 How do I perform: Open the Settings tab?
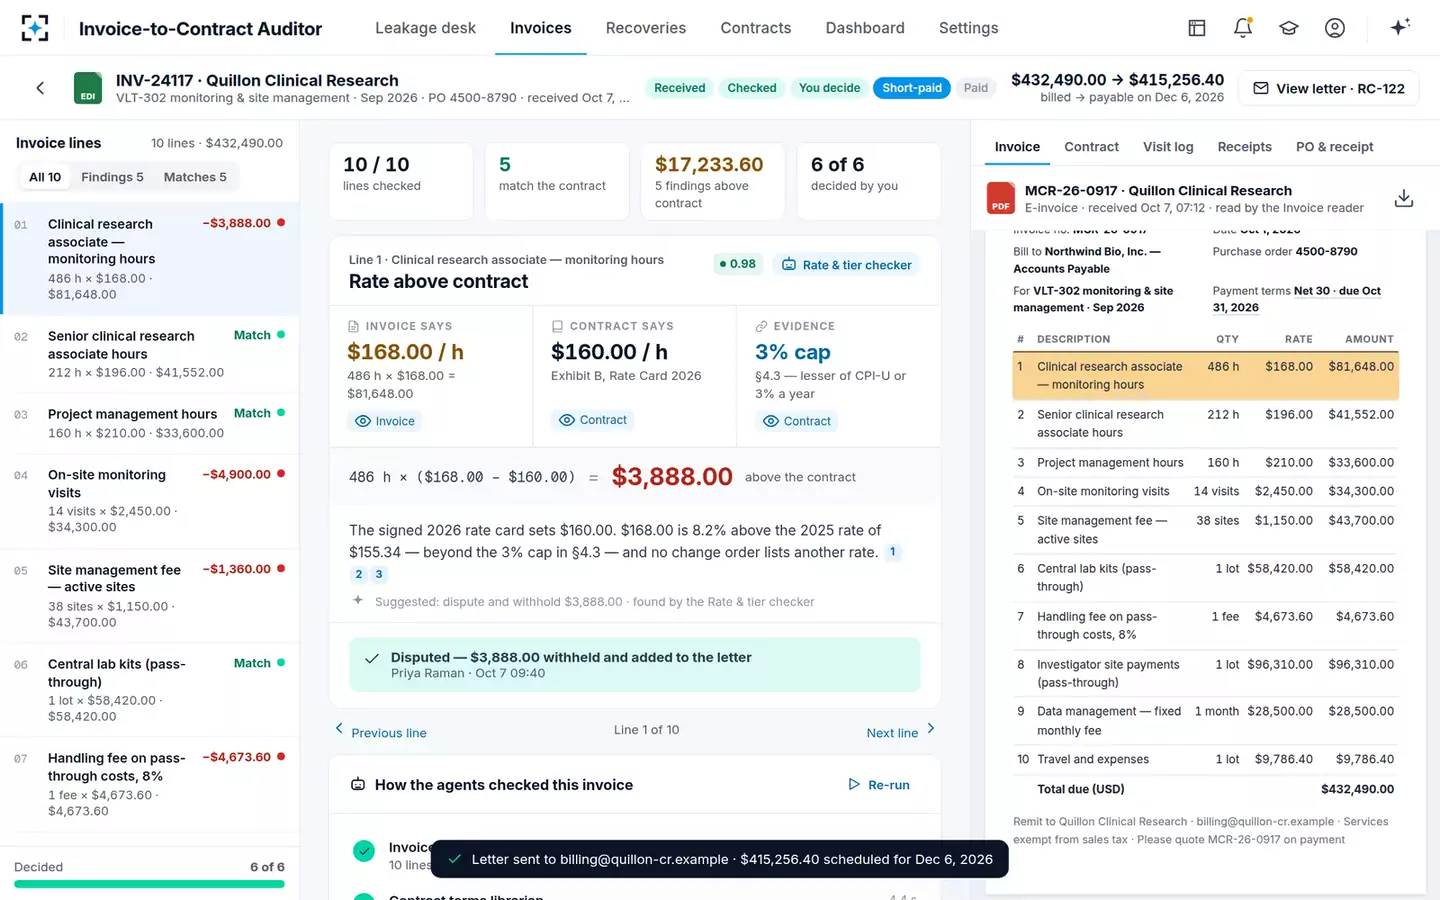tap(968, 28)
